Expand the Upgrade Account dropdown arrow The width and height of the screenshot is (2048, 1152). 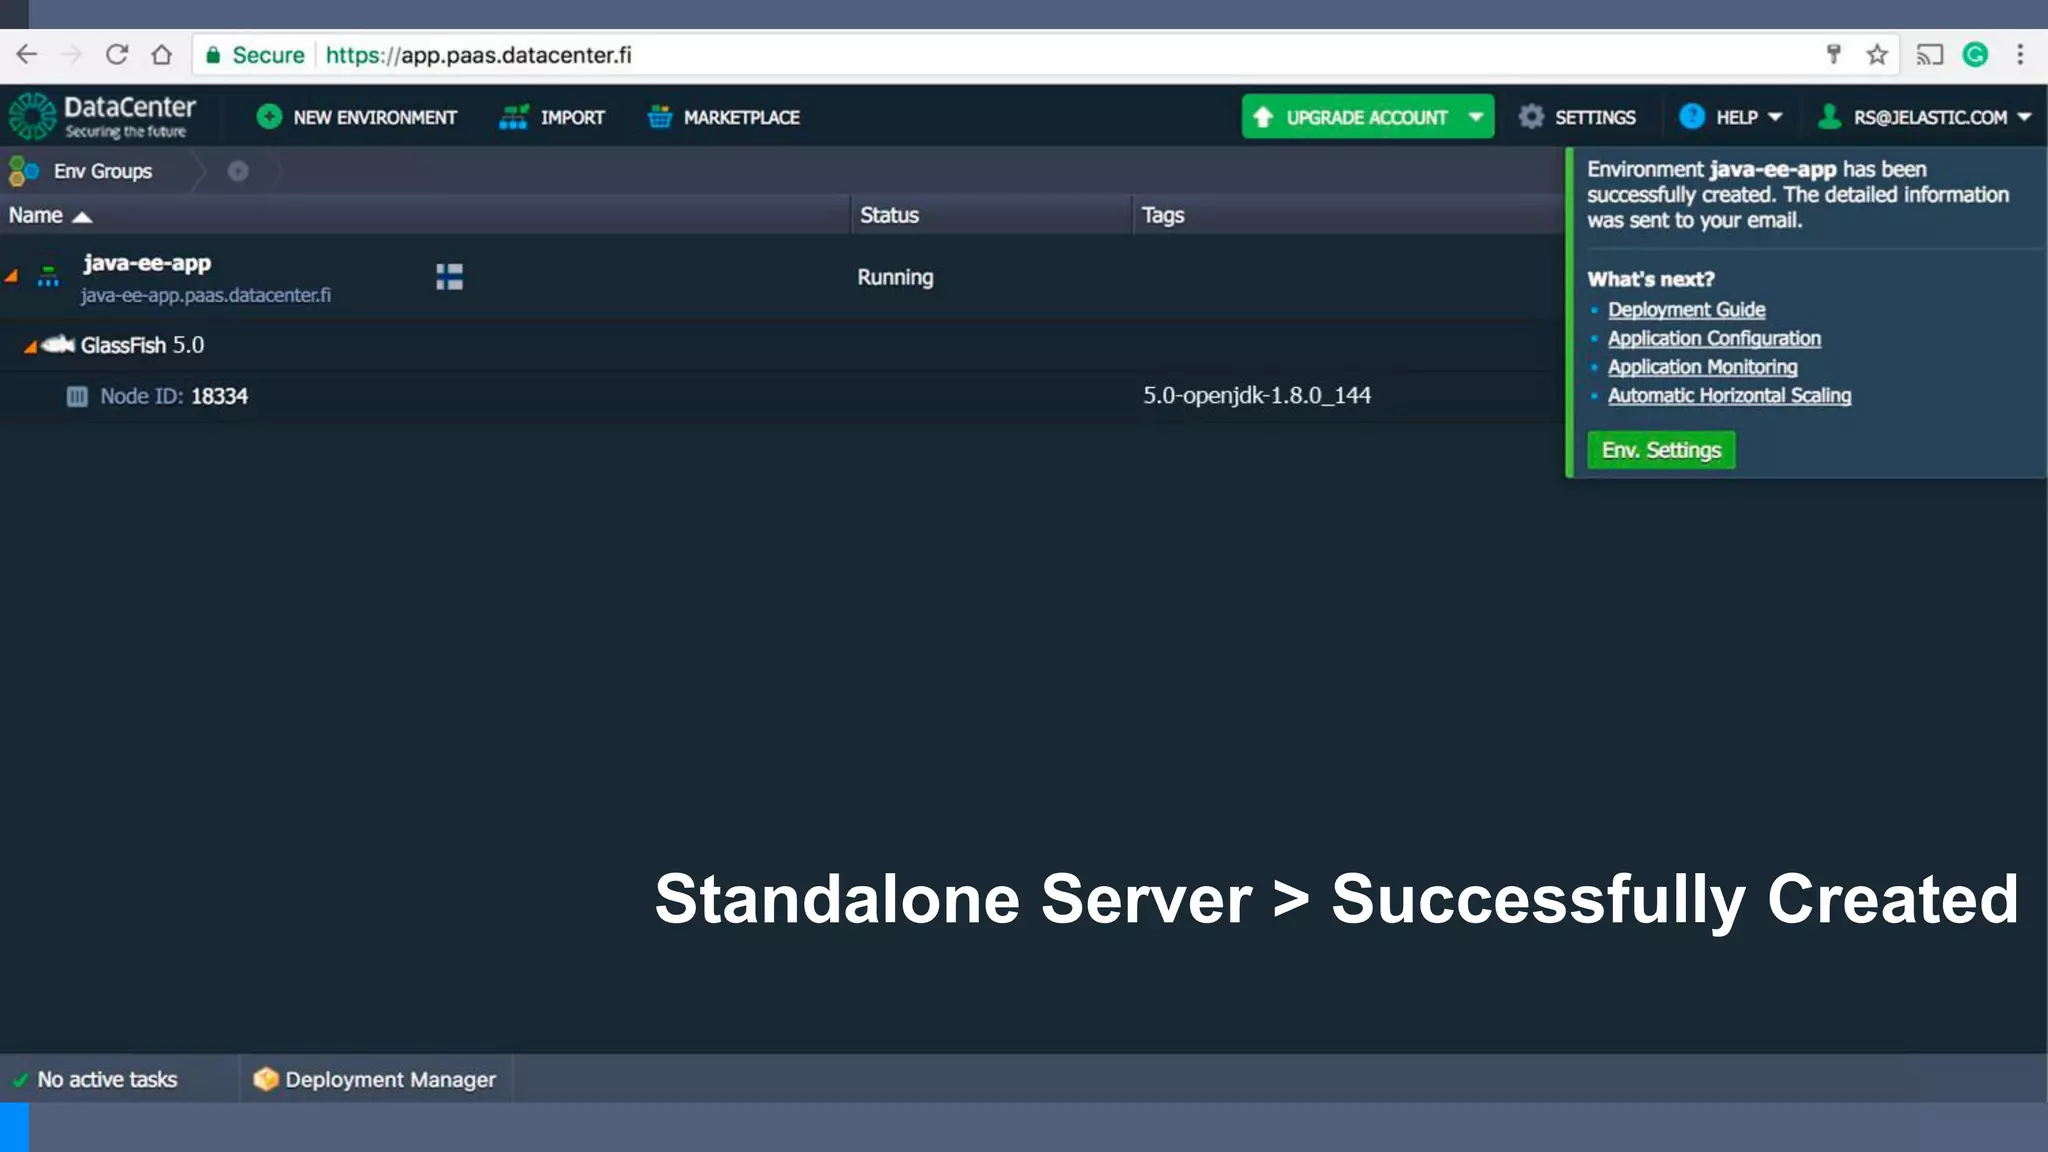tap(1476, 117)
